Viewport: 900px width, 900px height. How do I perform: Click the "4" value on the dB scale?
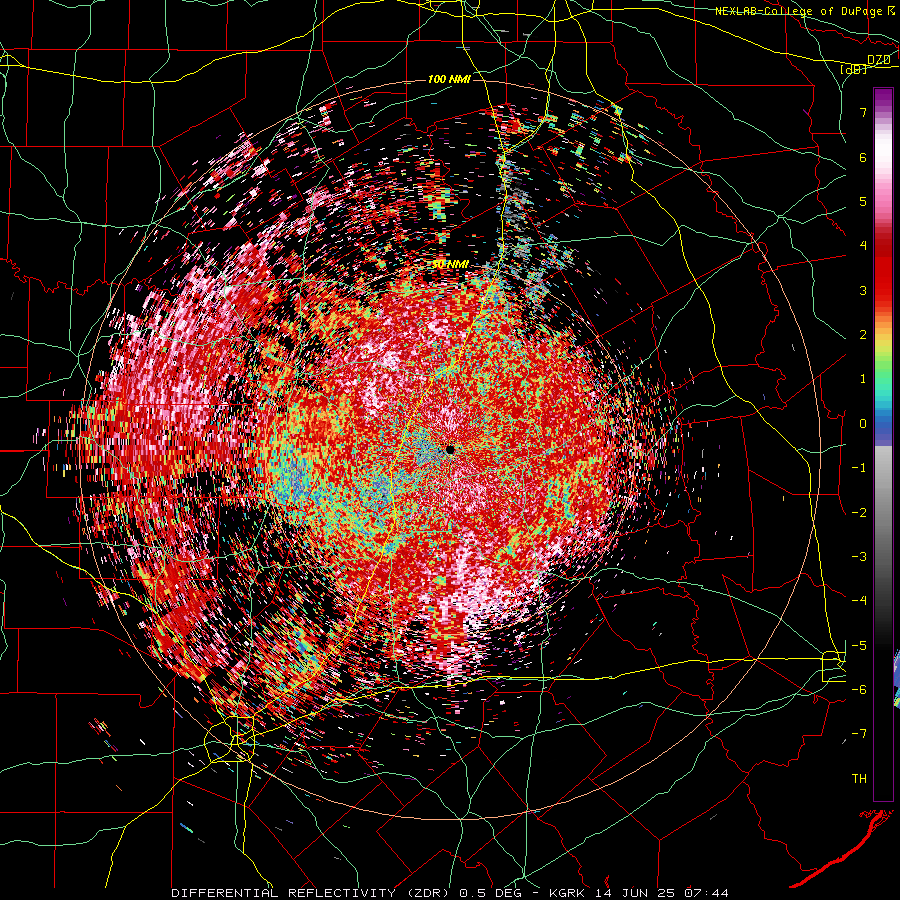[x=863, y=246]
